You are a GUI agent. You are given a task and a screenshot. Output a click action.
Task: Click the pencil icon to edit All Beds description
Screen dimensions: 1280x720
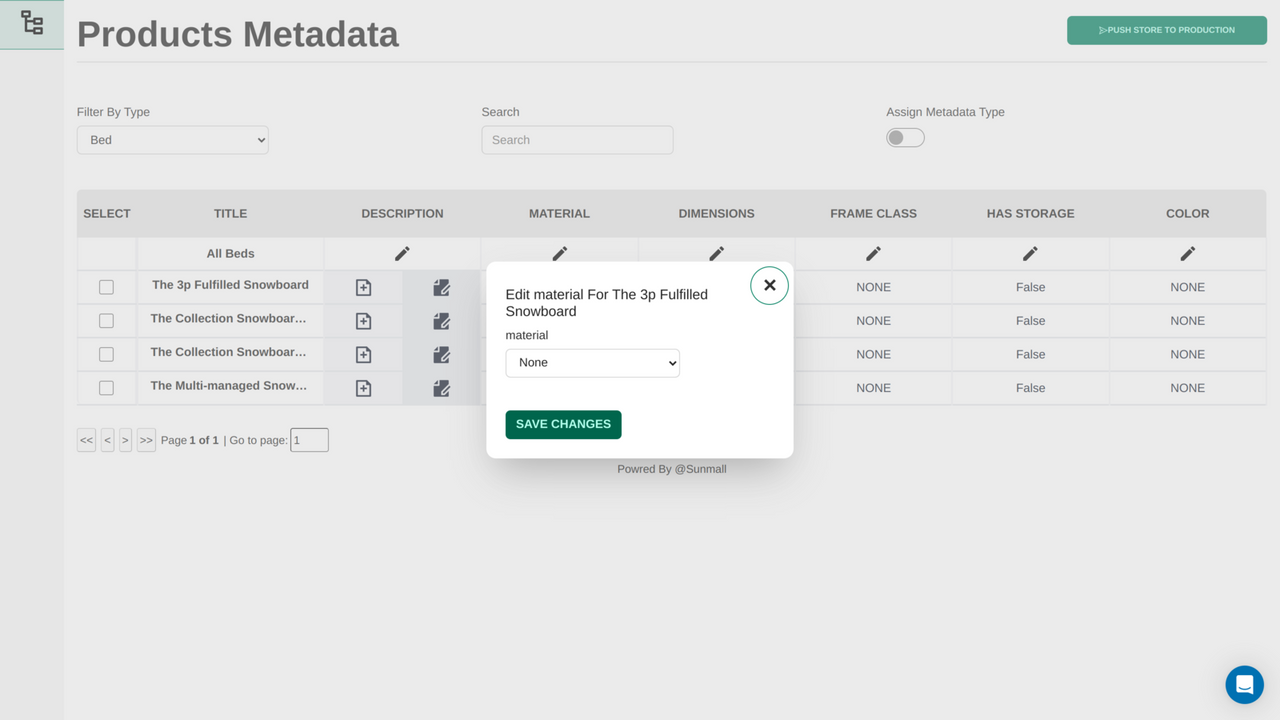[402, 253]
